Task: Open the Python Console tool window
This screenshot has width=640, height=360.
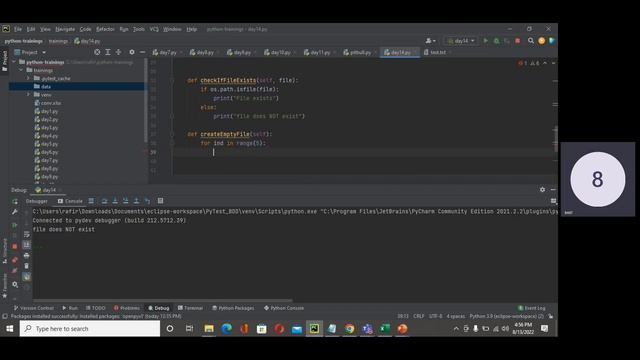Action: point(284,308)
